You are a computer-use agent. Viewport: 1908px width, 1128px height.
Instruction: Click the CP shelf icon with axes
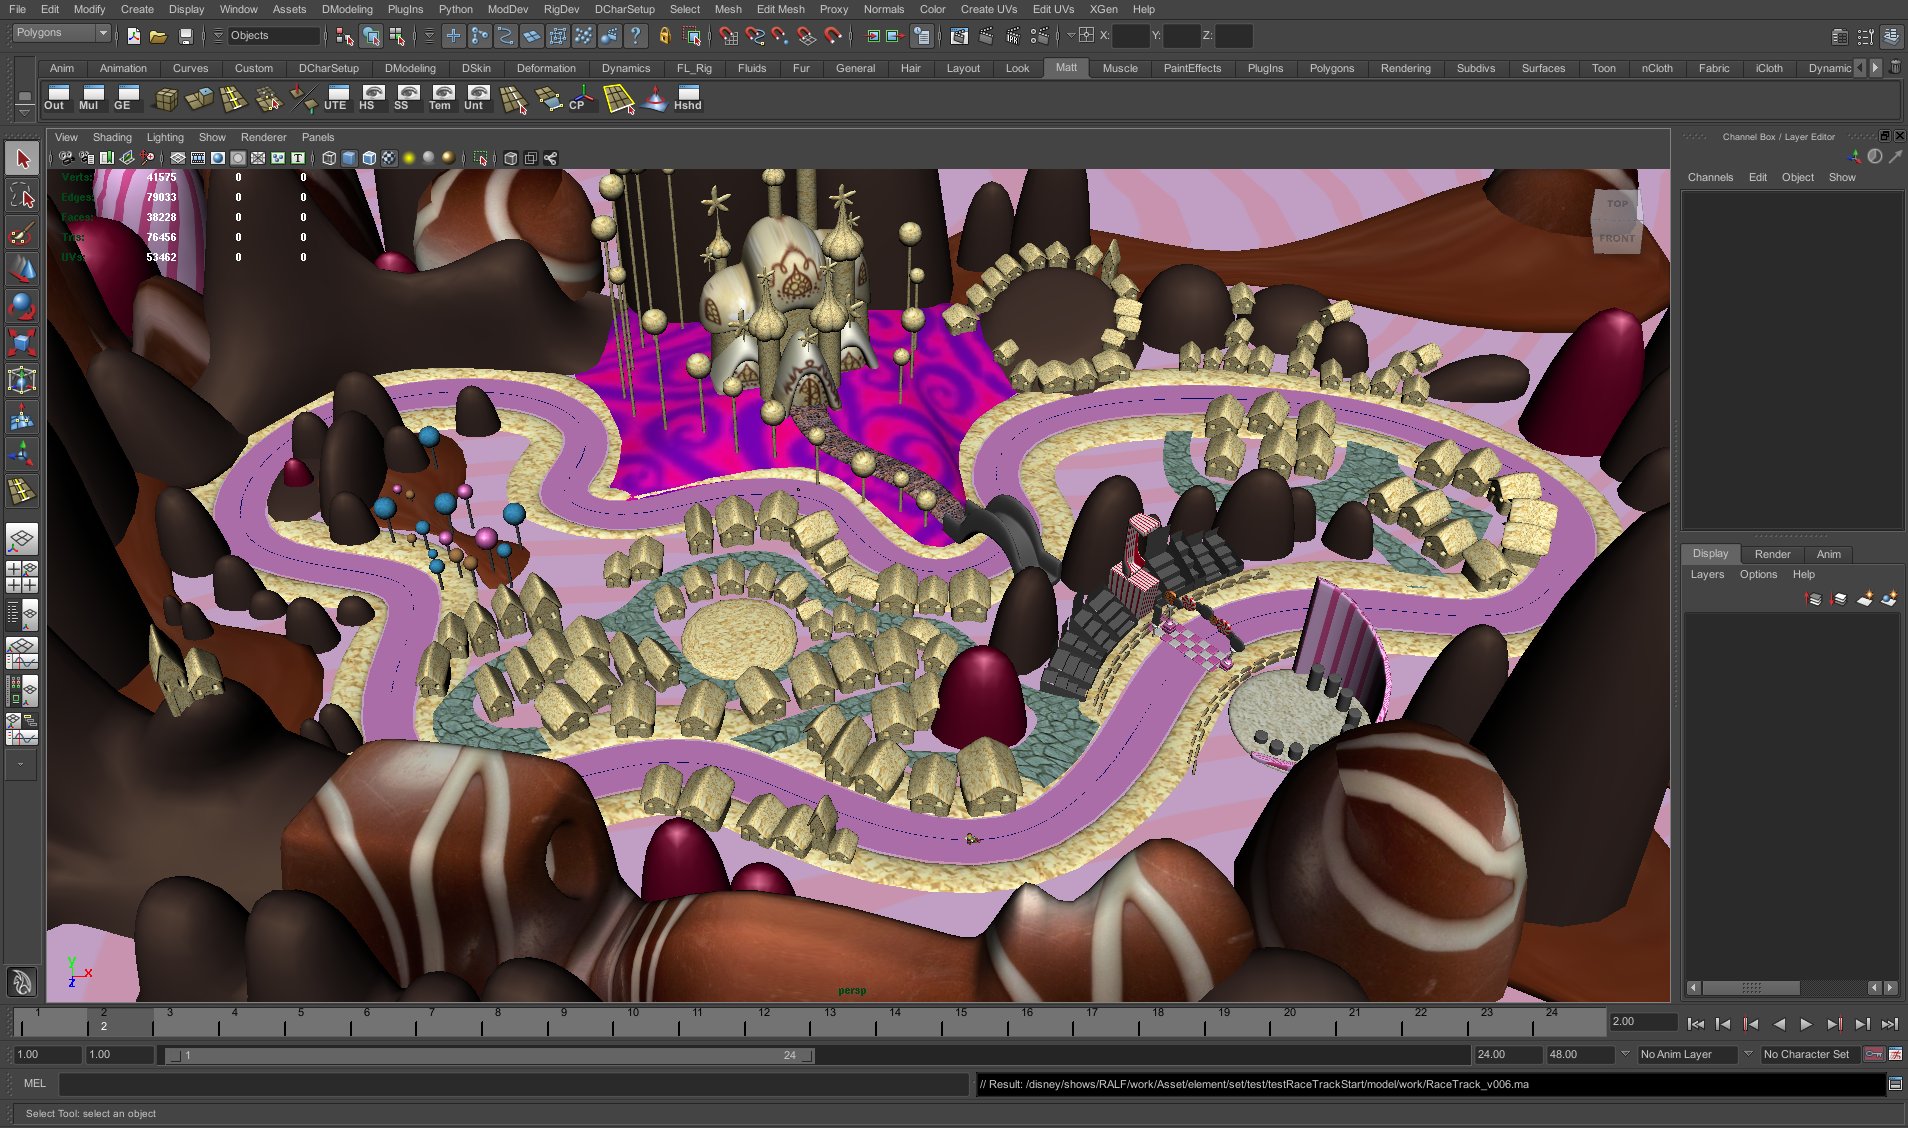[x=580, y=98]
